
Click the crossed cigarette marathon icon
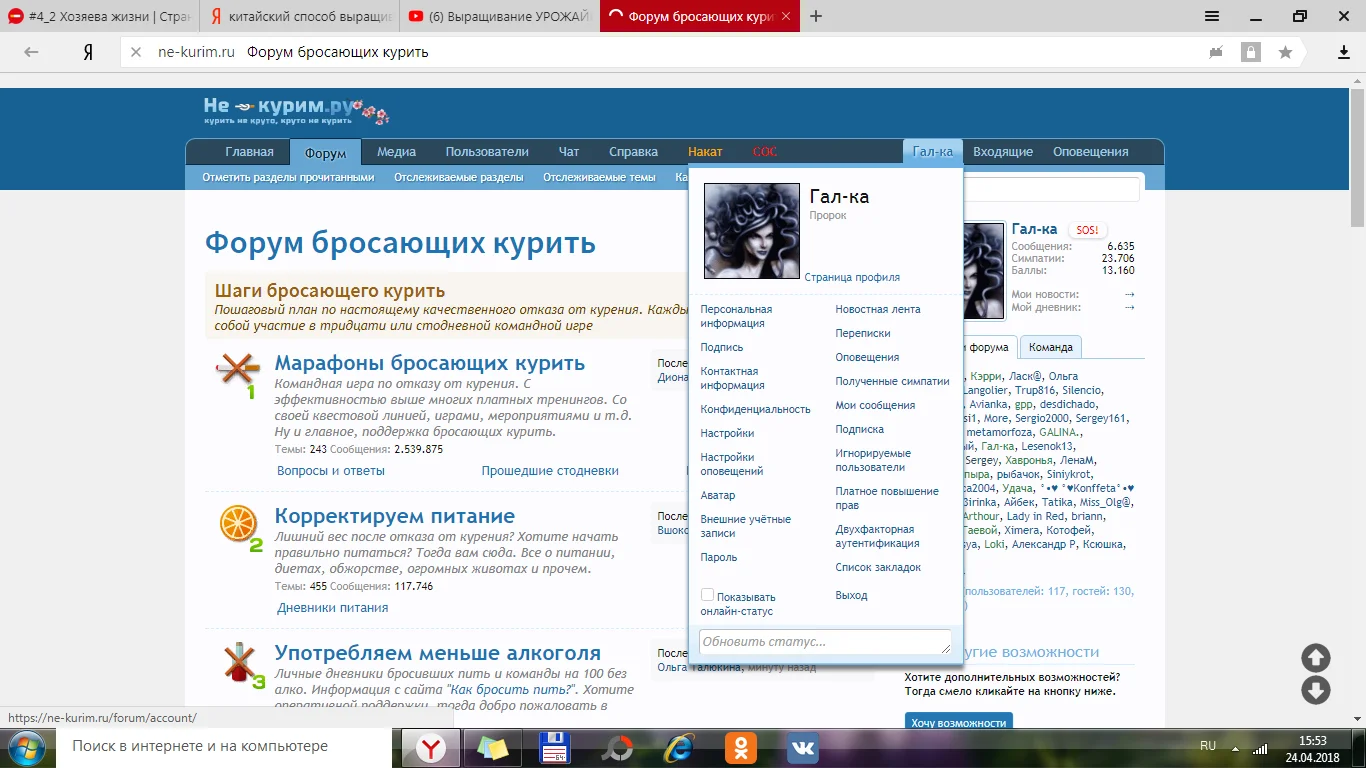click(x=237, y=371)
